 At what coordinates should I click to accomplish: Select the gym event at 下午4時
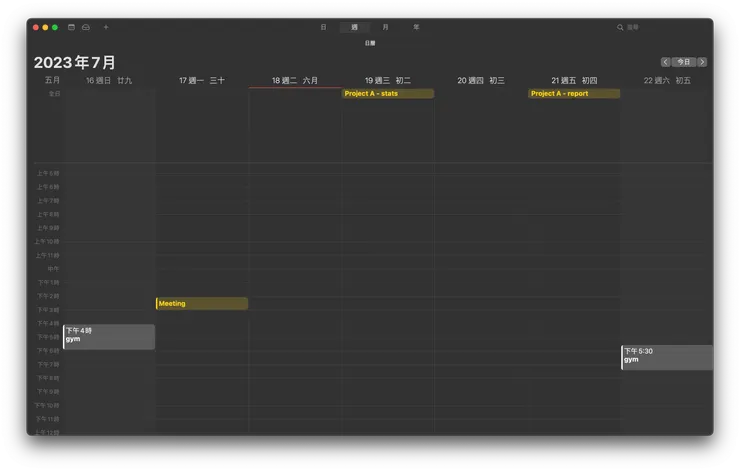109,337
